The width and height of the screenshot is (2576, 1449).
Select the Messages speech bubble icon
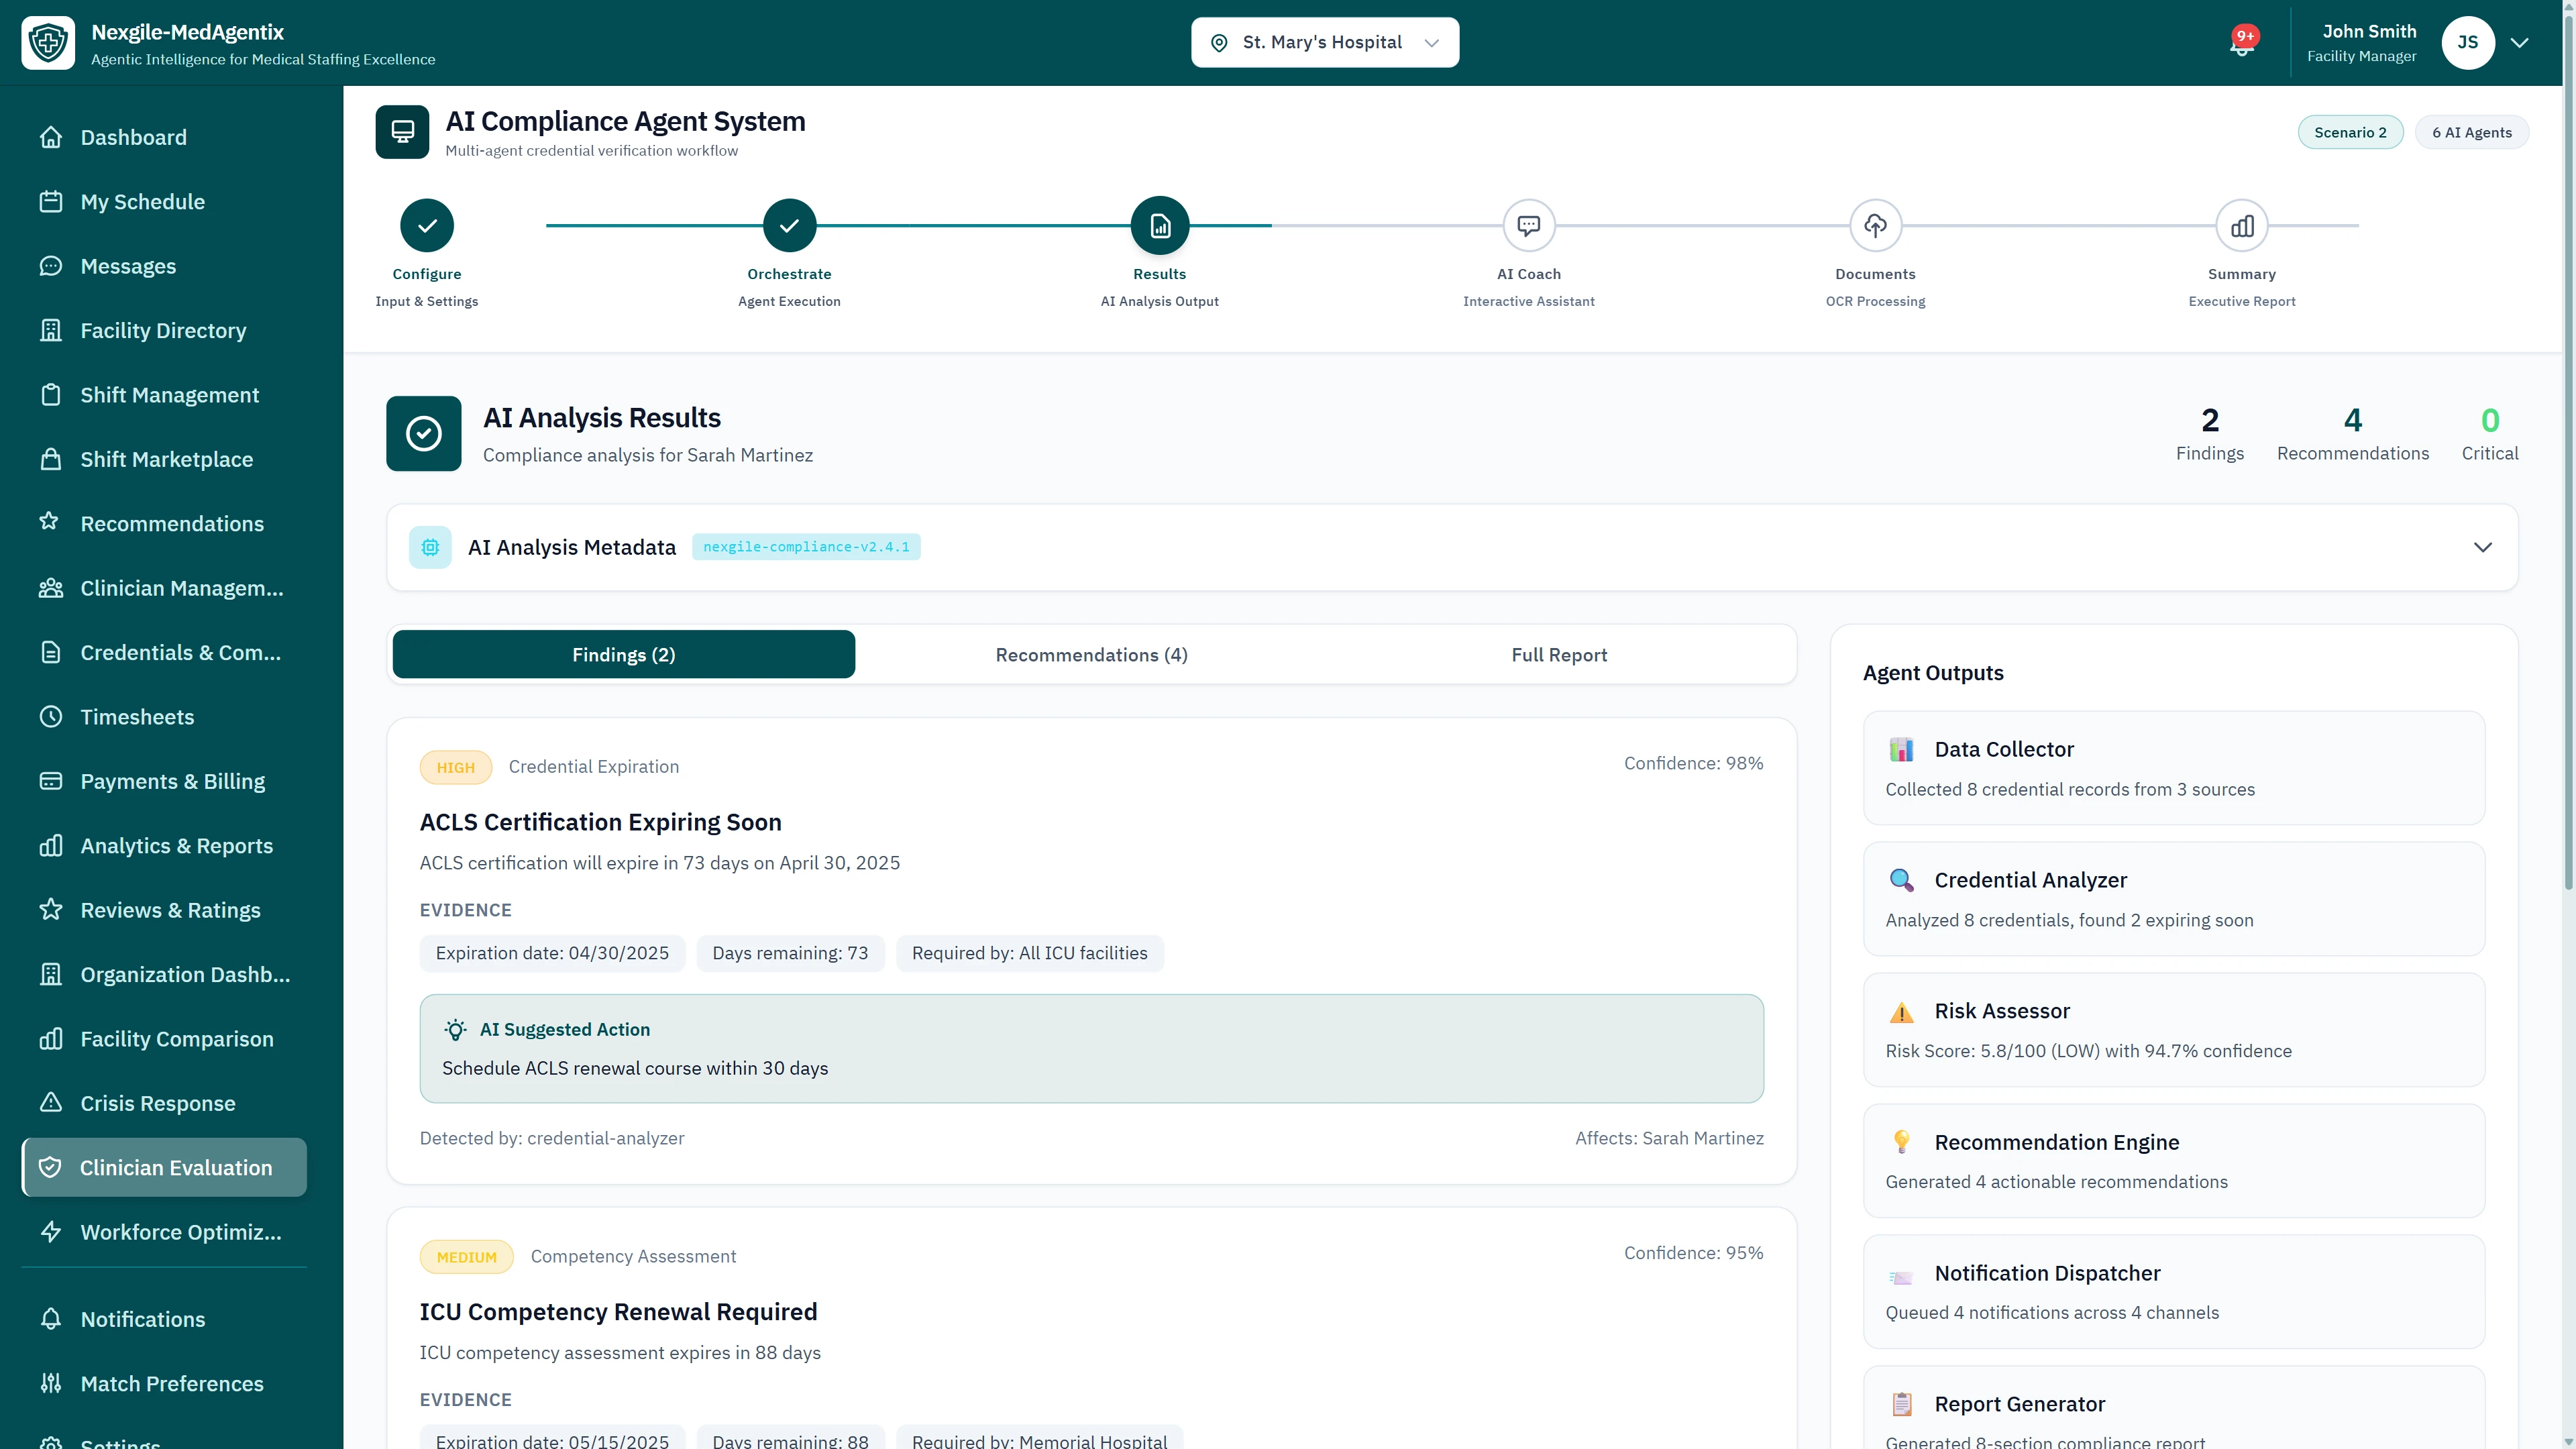[51, 266]
